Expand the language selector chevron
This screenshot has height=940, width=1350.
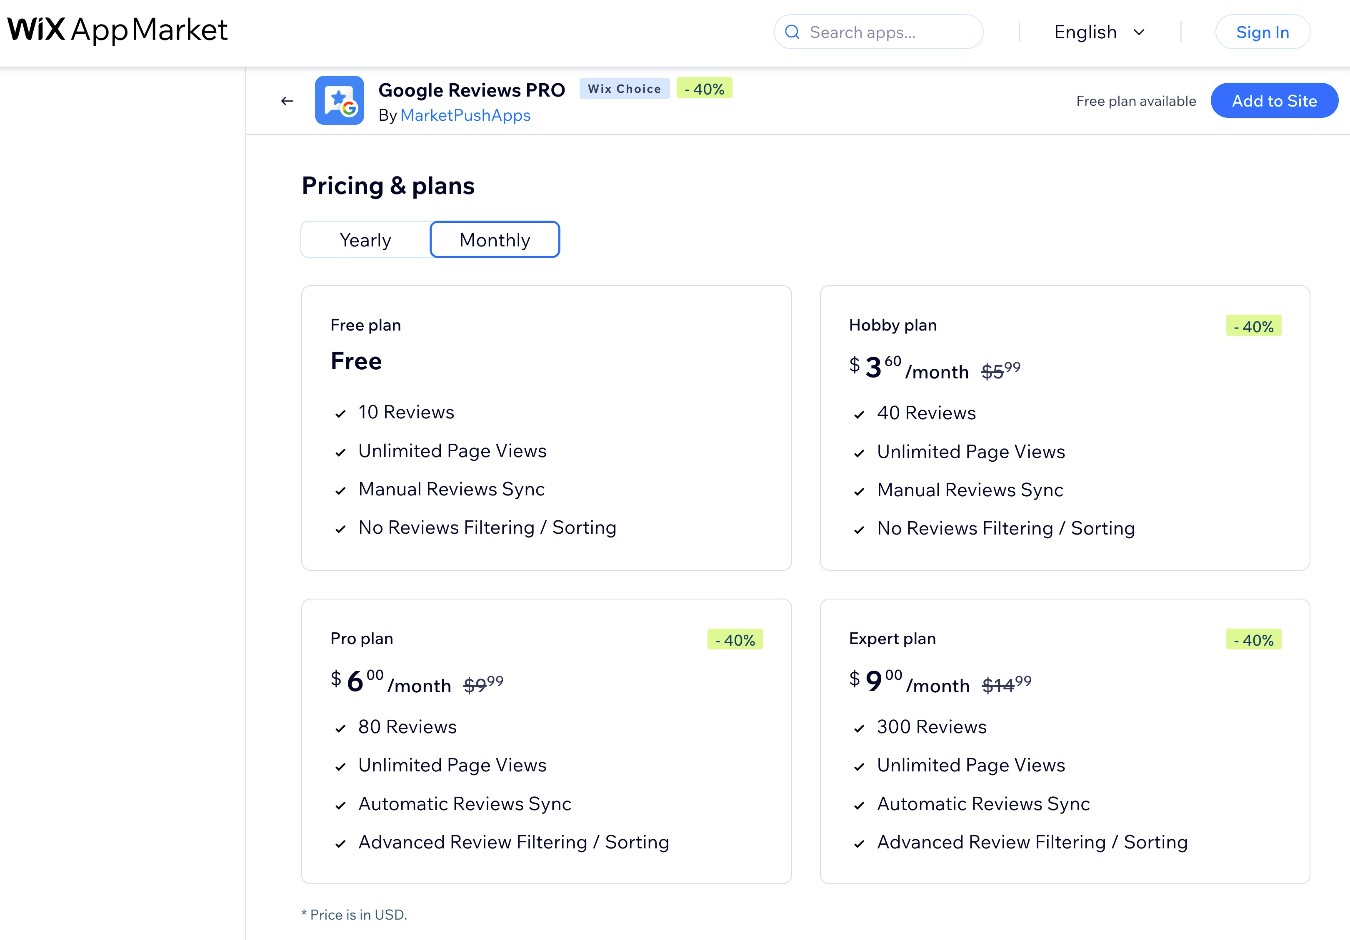click(1139, 32)
